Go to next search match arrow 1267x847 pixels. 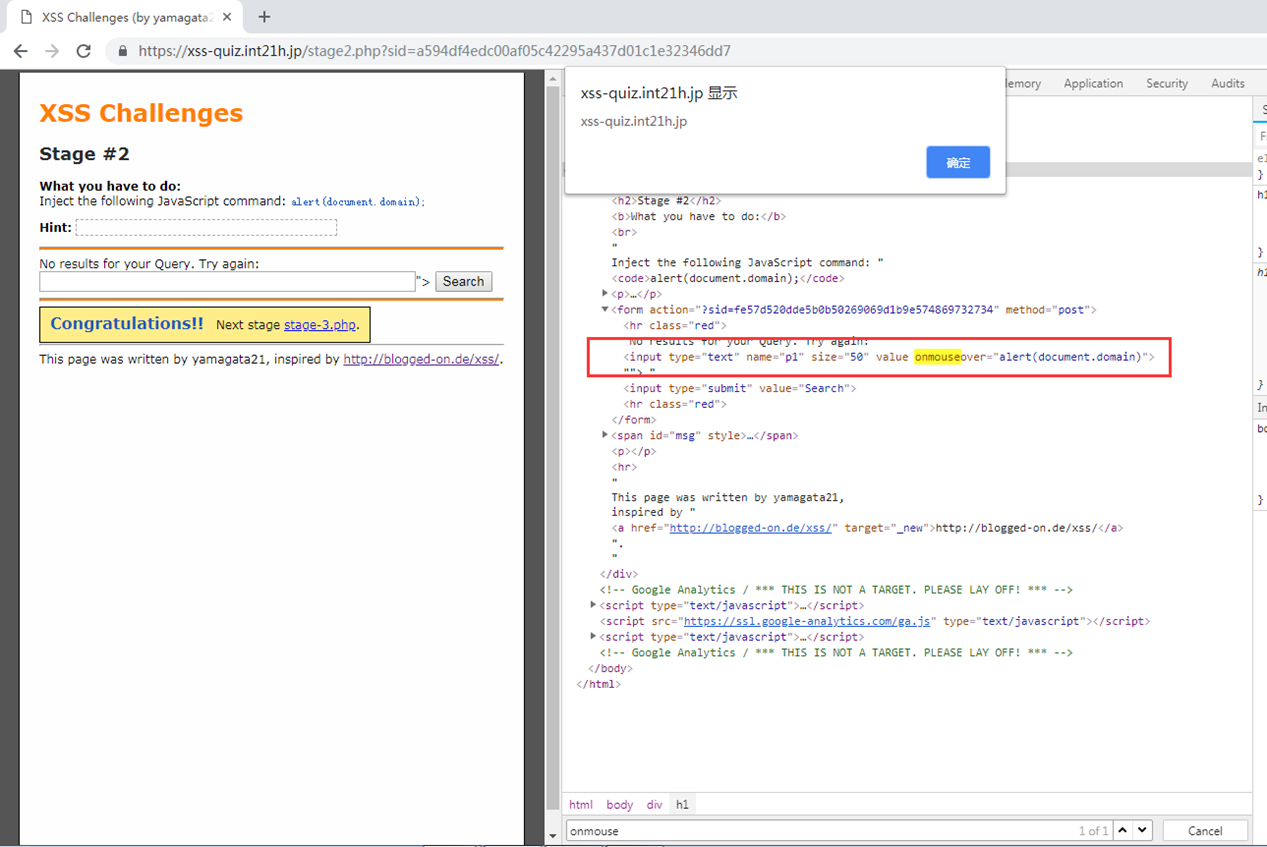(1143, 830)
